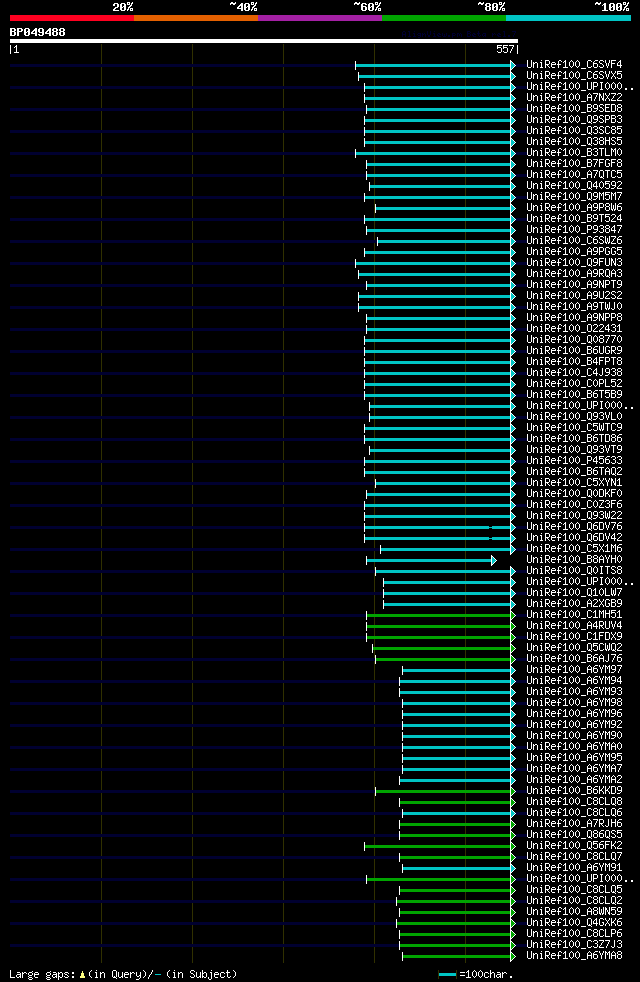Screen dimensions: 640x982
Task: Click hit label UniRef100_C5XYN1
Action: click(574, 483)
